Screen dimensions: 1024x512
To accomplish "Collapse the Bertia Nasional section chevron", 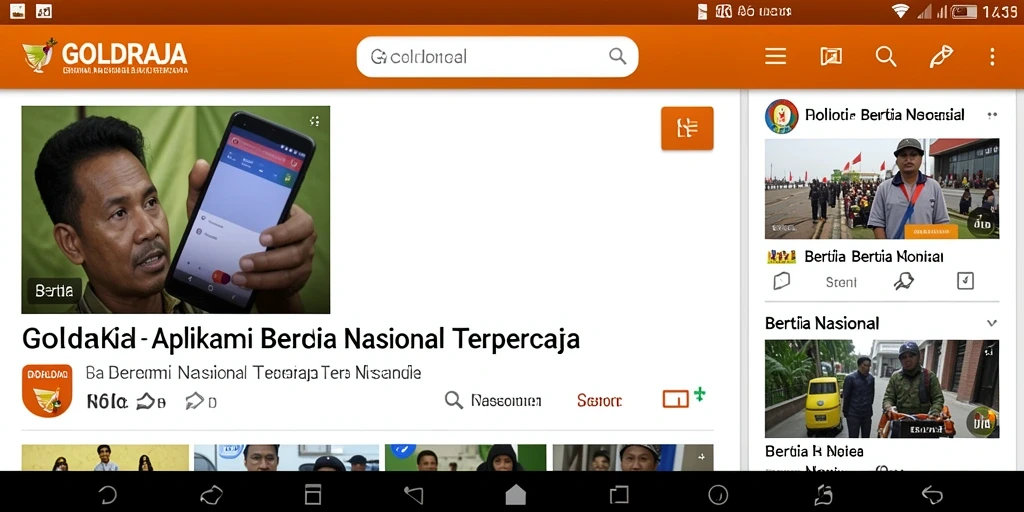I will (992, 323).
